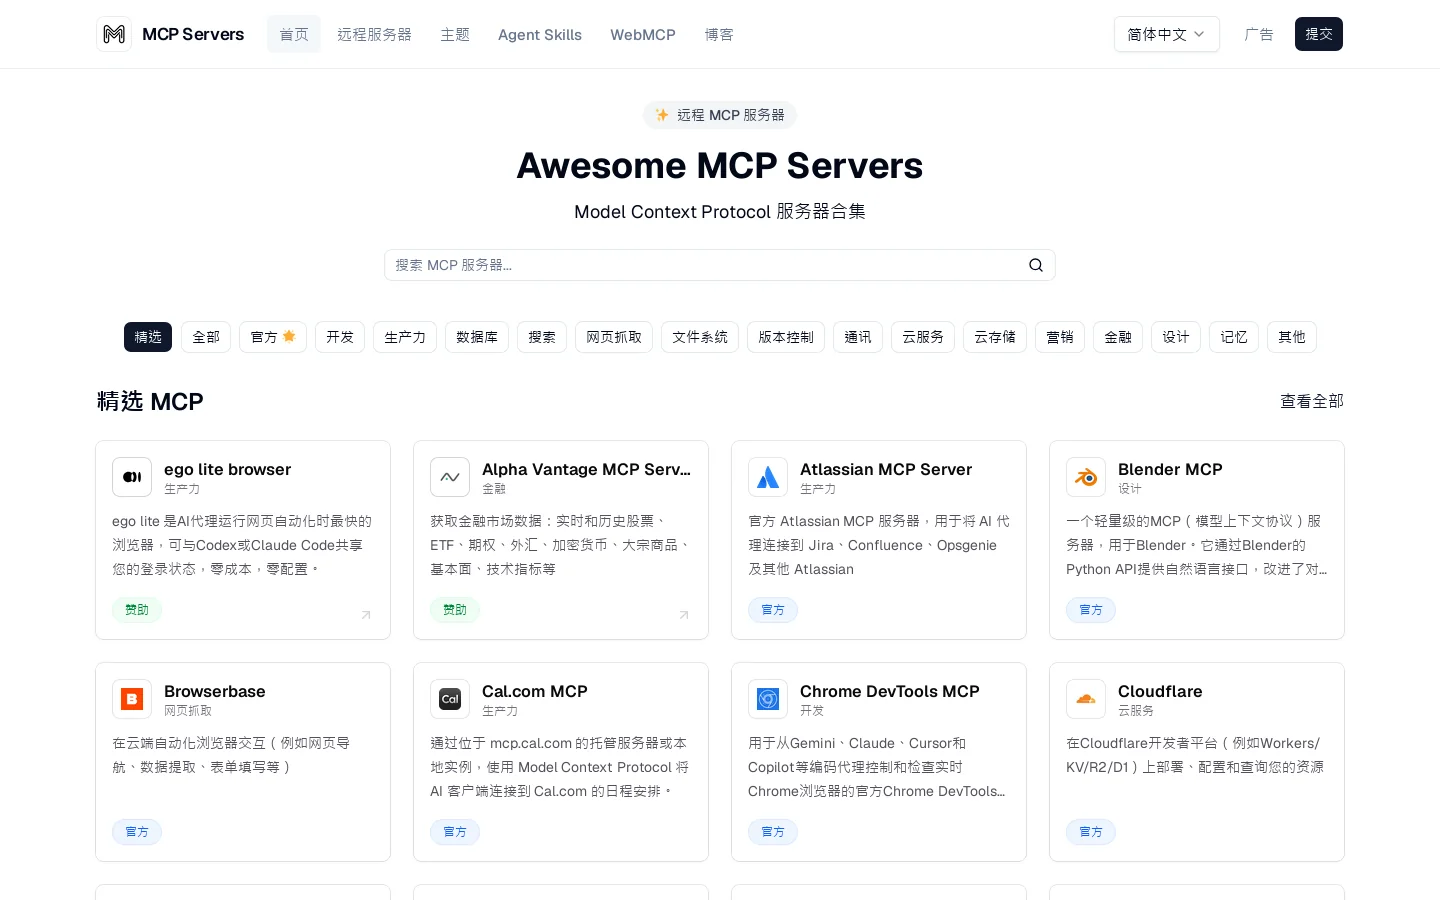Select the 通讯 category filter
The image size is (1440, 900).
(858, 337)
